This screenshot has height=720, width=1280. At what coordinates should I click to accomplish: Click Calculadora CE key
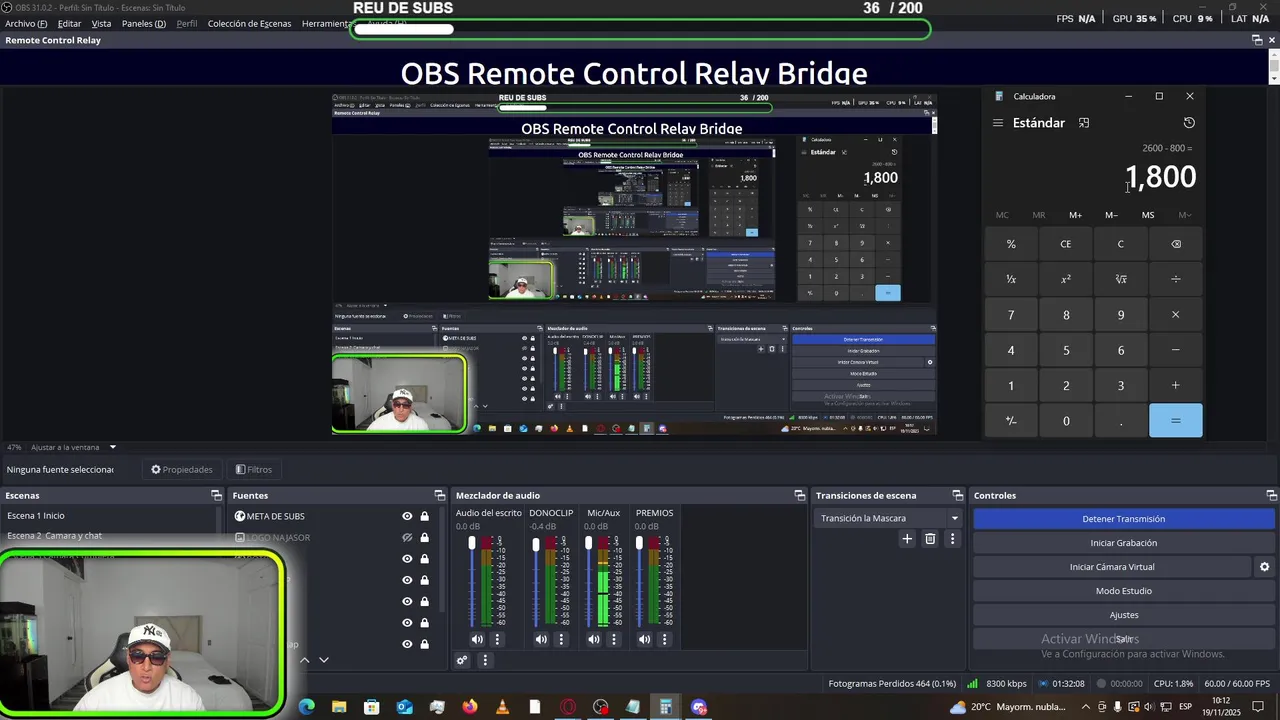[x=1065, y=244]
